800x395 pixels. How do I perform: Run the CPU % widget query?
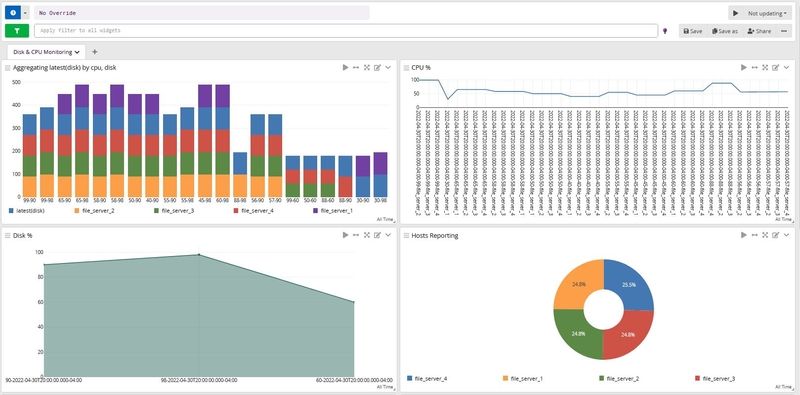coord(744,67)
